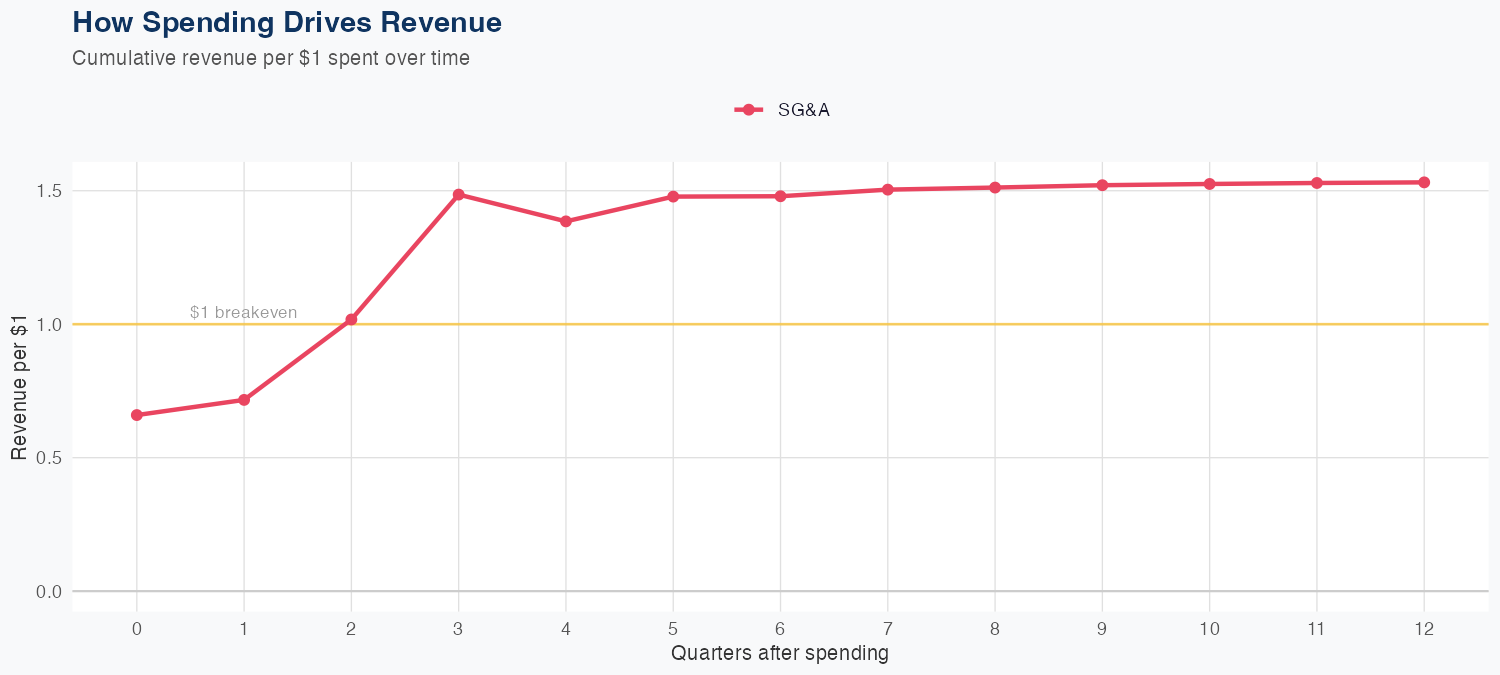Screen dimensions: 1500x675
Task: Click the 'How Spending Drives Revenue' title
Action: [x=287, y=22]
